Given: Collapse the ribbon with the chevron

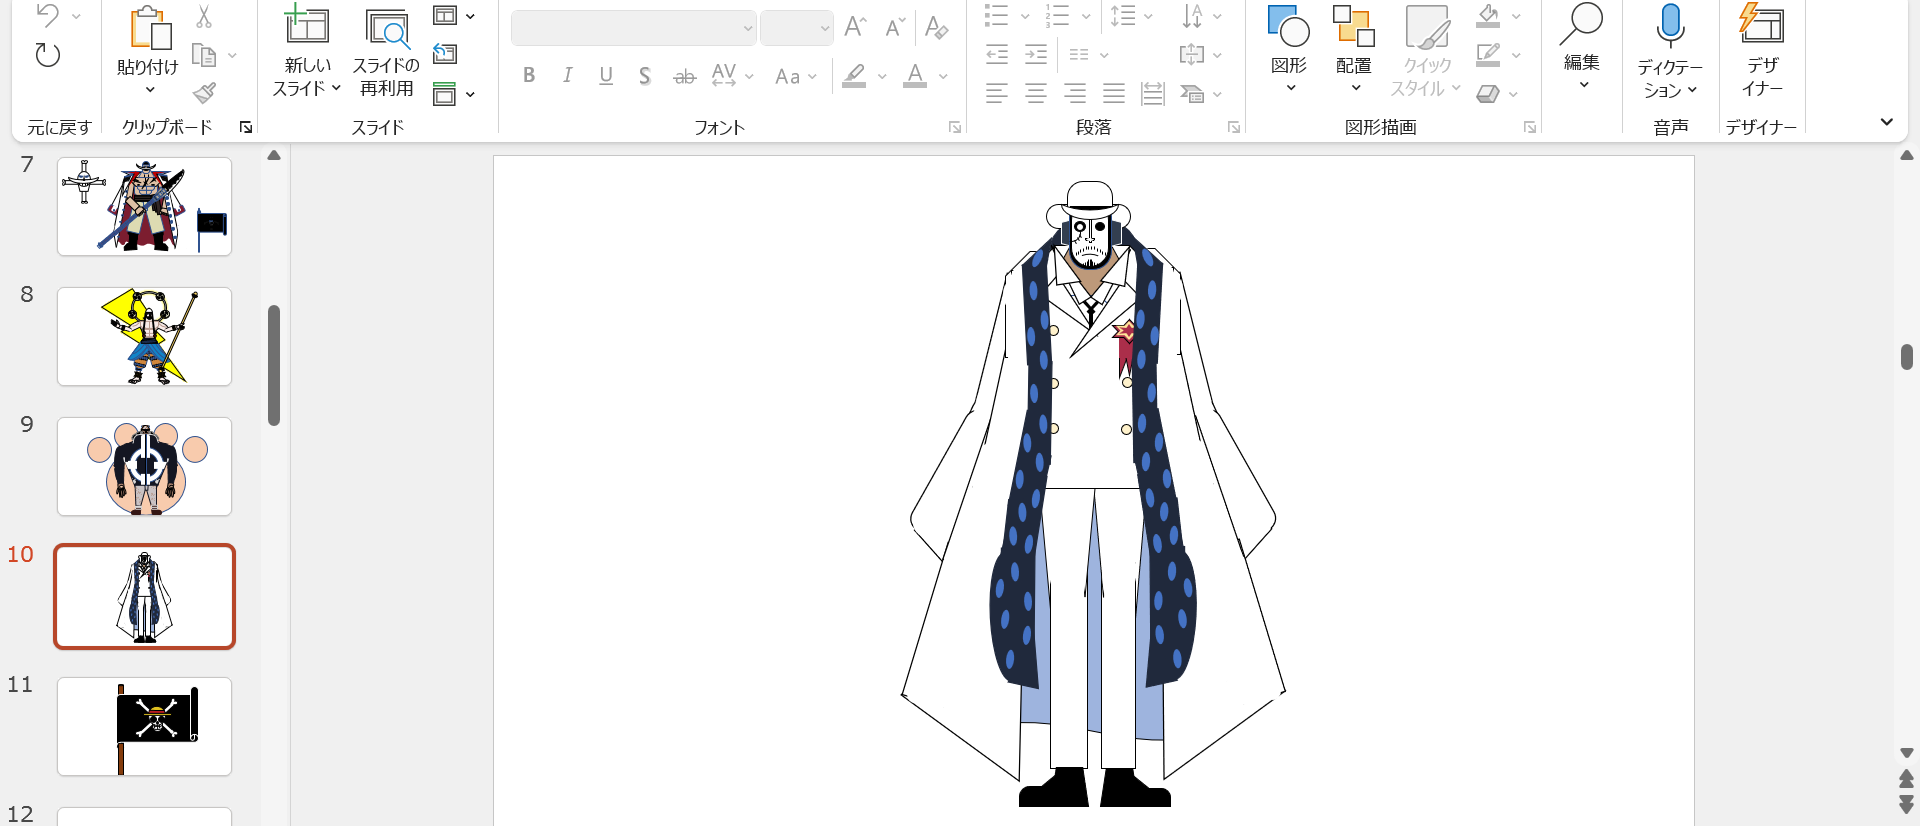Looking at the screenshot, I should pos(1886,122).
